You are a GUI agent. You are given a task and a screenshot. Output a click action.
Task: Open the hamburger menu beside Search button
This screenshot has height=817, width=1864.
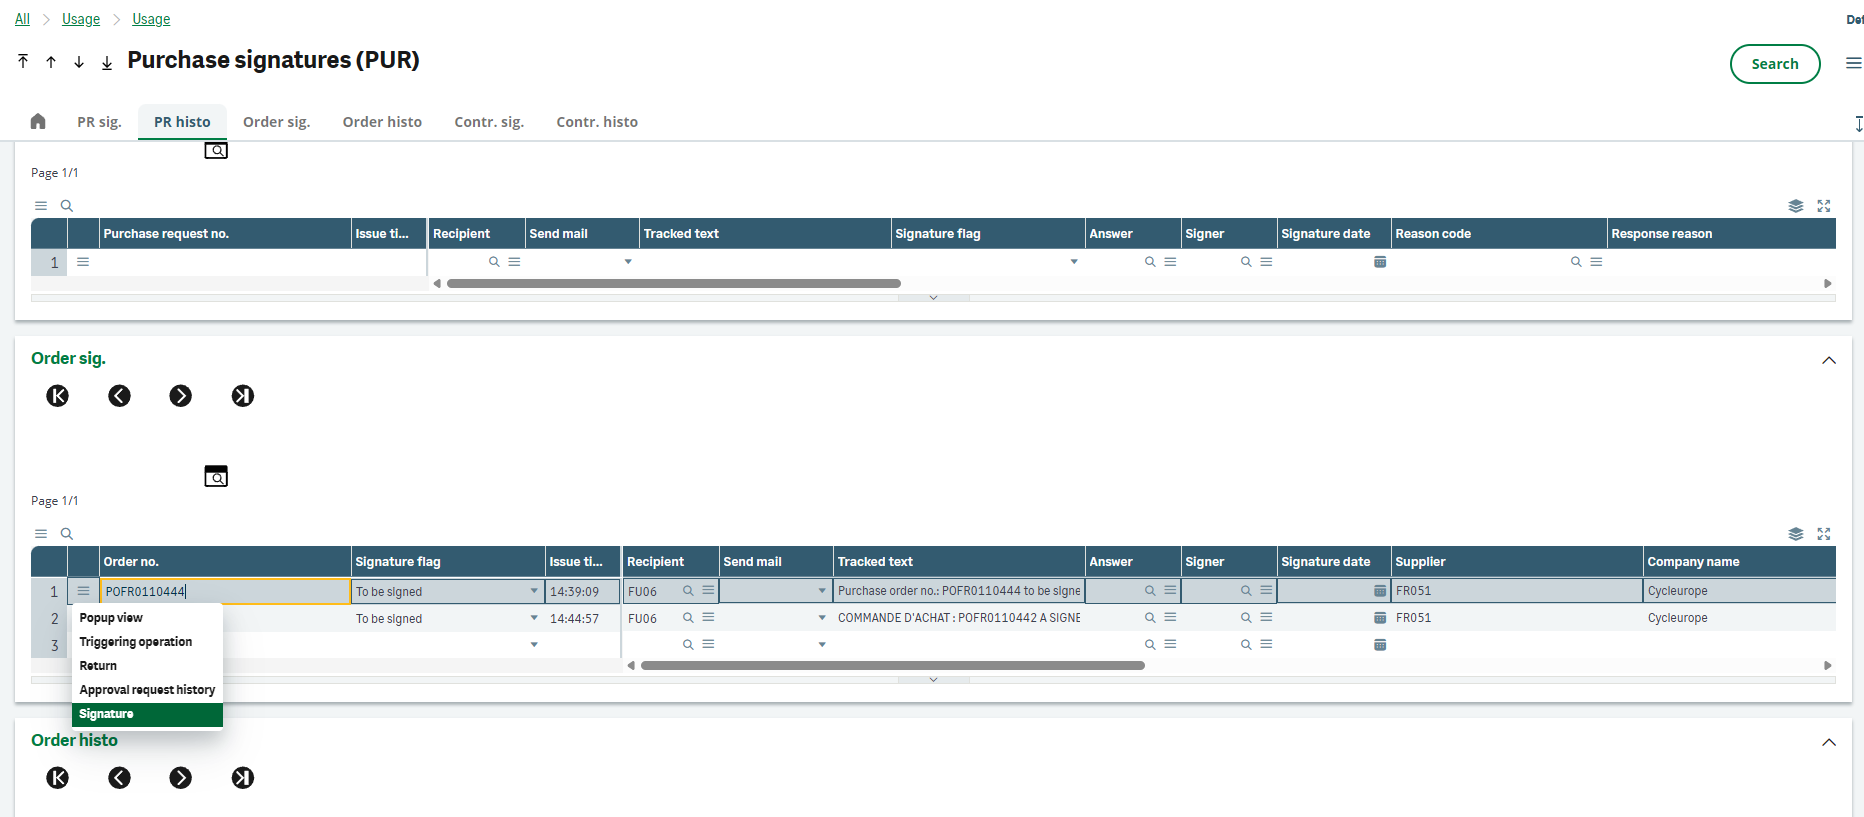pos(1853,63)
